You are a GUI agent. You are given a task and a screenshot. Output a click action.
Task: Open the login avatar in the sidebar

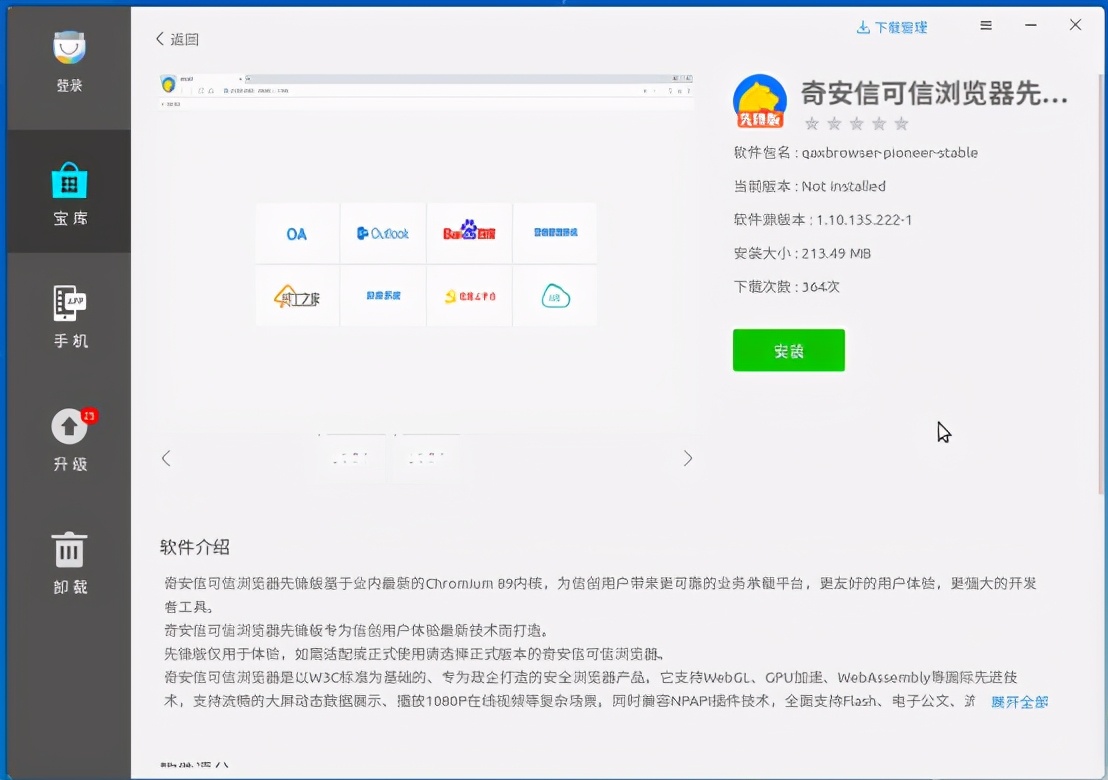69,48
